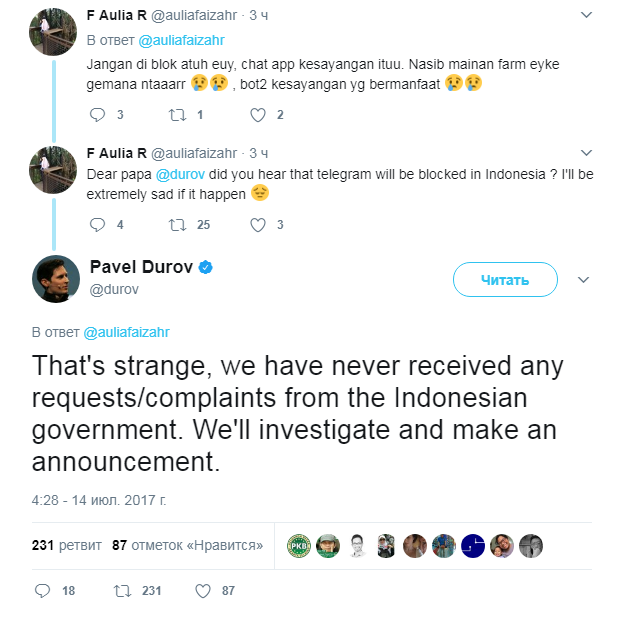
Task: Like the 'Dear papa' tweet
Action: point(257,224)
